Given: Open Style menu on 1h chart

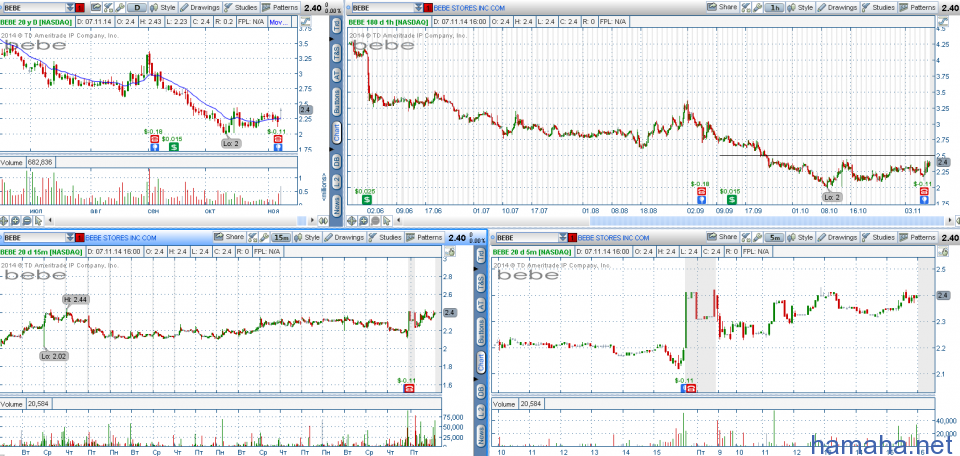Looking at the screenshot, I should tap(801, 7).
